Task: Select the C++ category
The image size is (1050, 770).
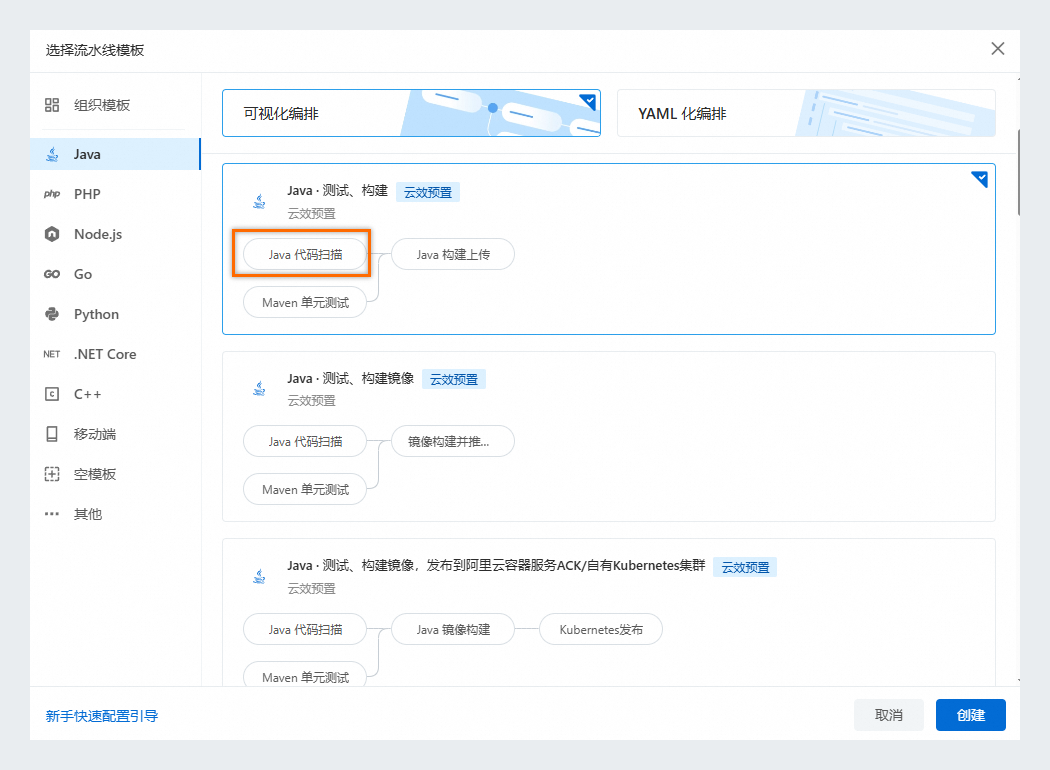Action: pyautogui.click(x=115, y=394)
